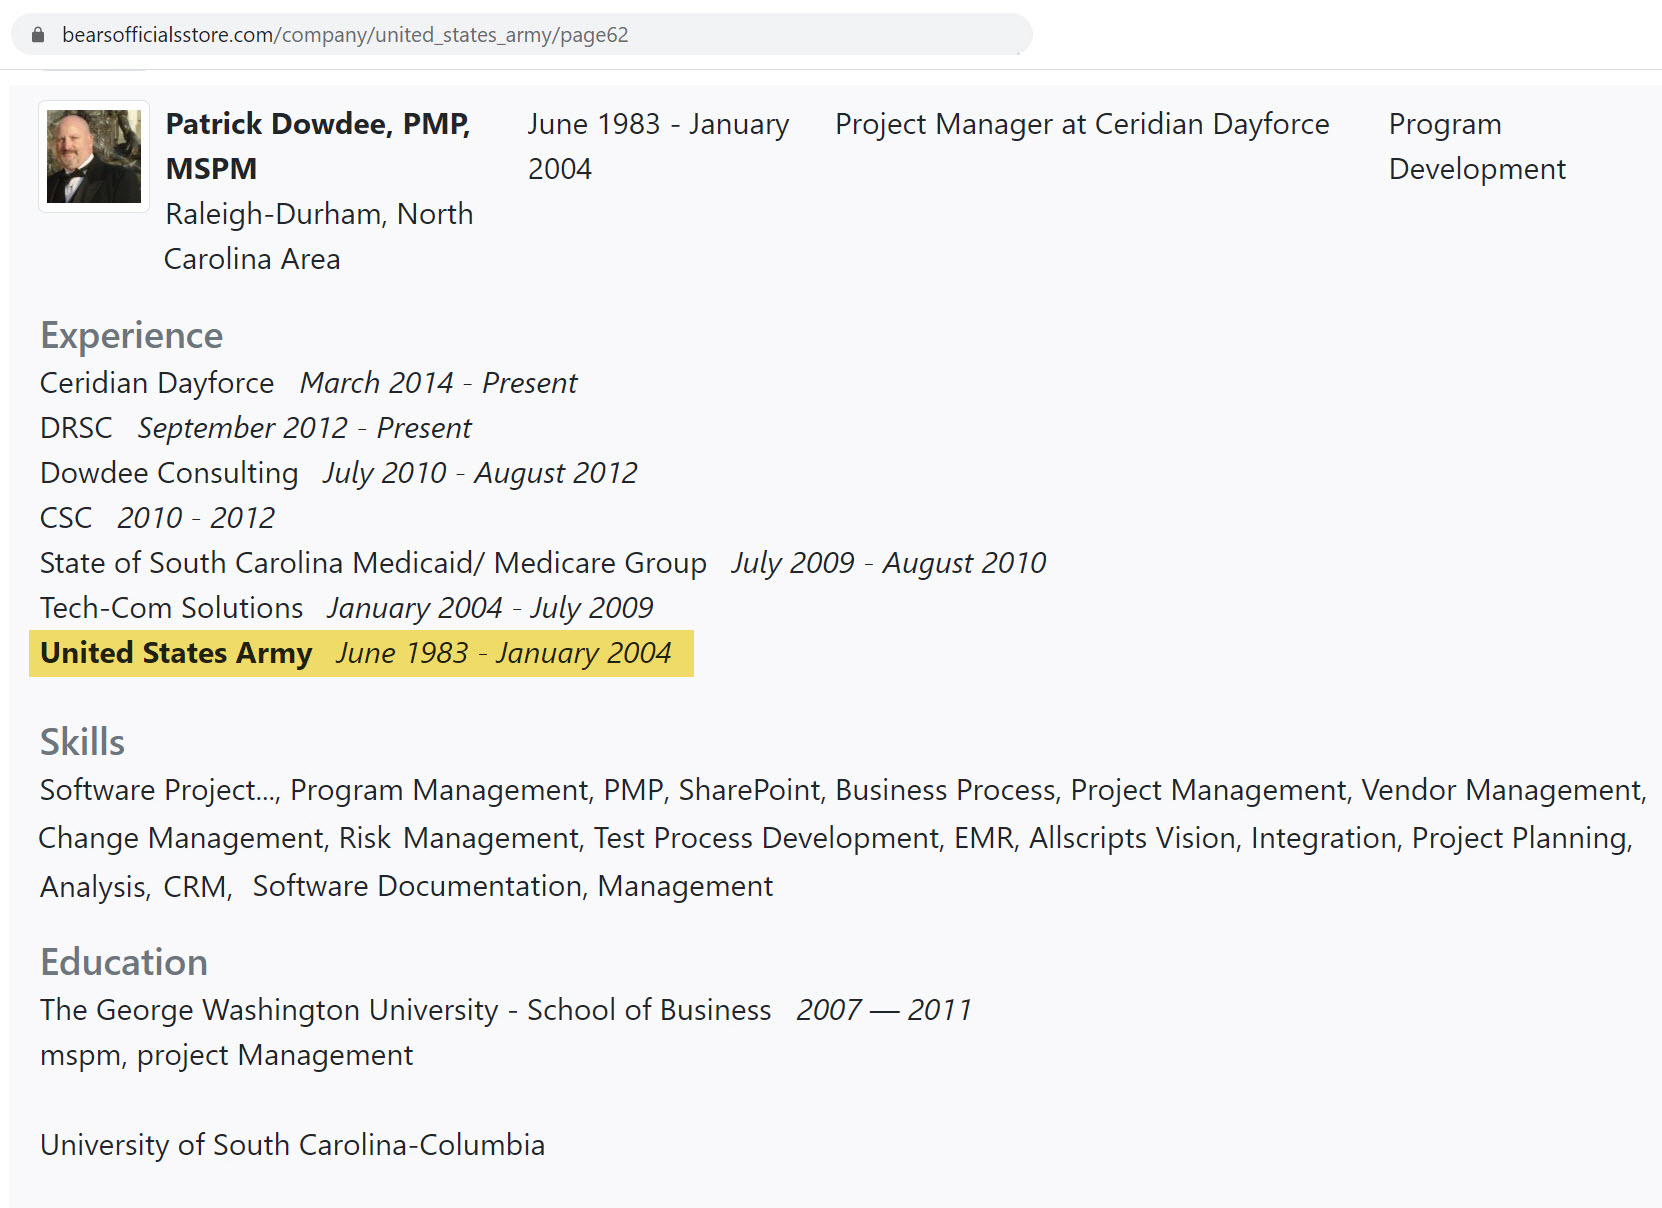Viewport: 1662px width, 1208px height.
Task: Select the Raleigh-Durham, North Carolina Area location
Action: [319, 236]
